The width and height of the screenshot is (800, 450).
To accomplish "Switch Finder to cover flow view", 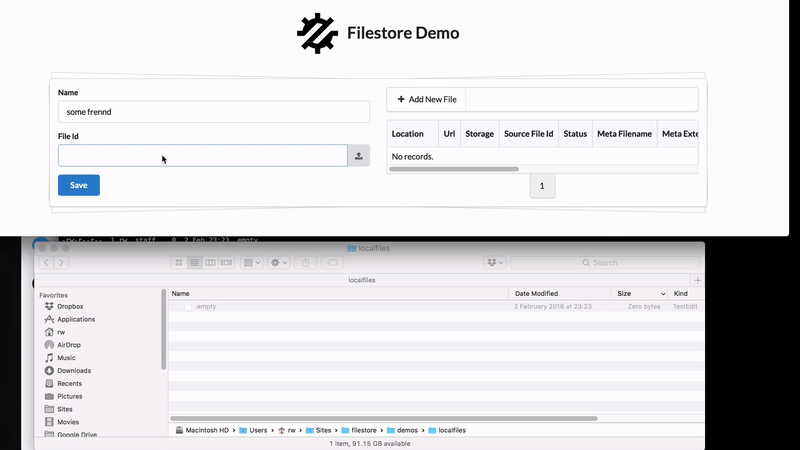I will [x=227, y=263].
